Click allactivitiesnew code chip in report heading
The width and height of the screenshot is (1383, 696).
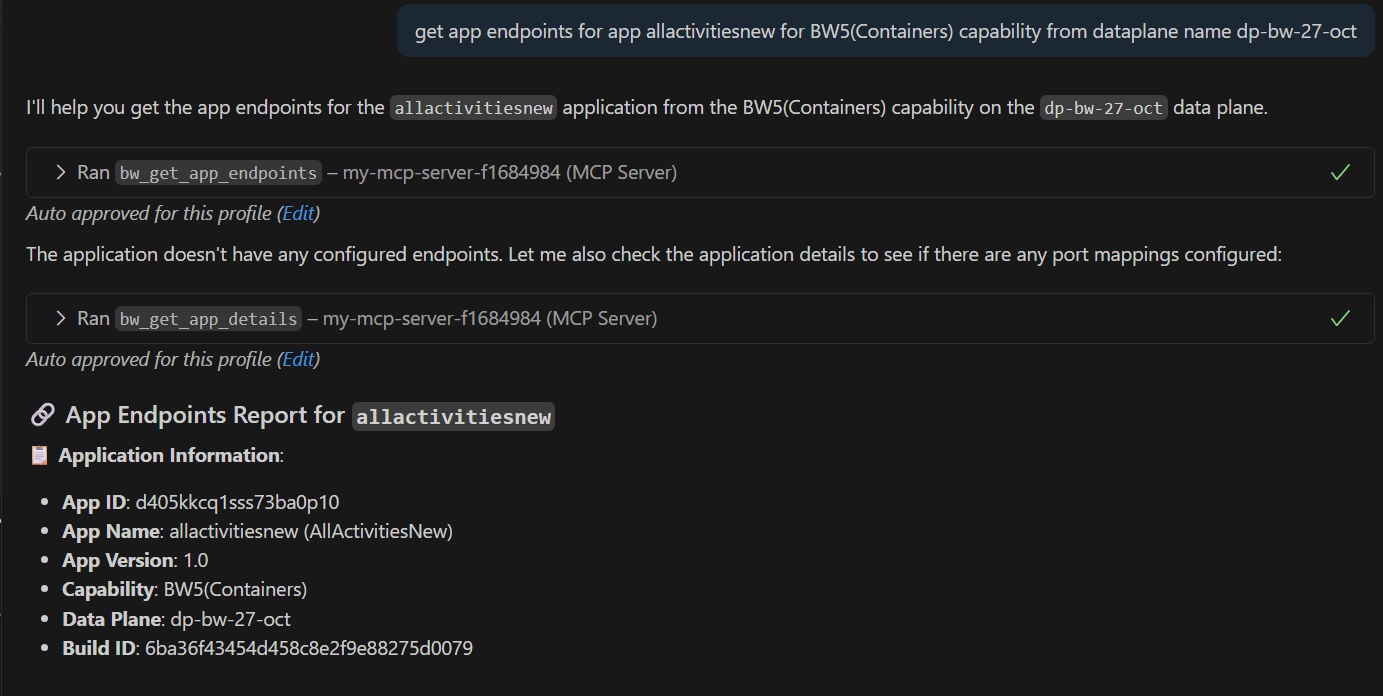coord(453,416)
